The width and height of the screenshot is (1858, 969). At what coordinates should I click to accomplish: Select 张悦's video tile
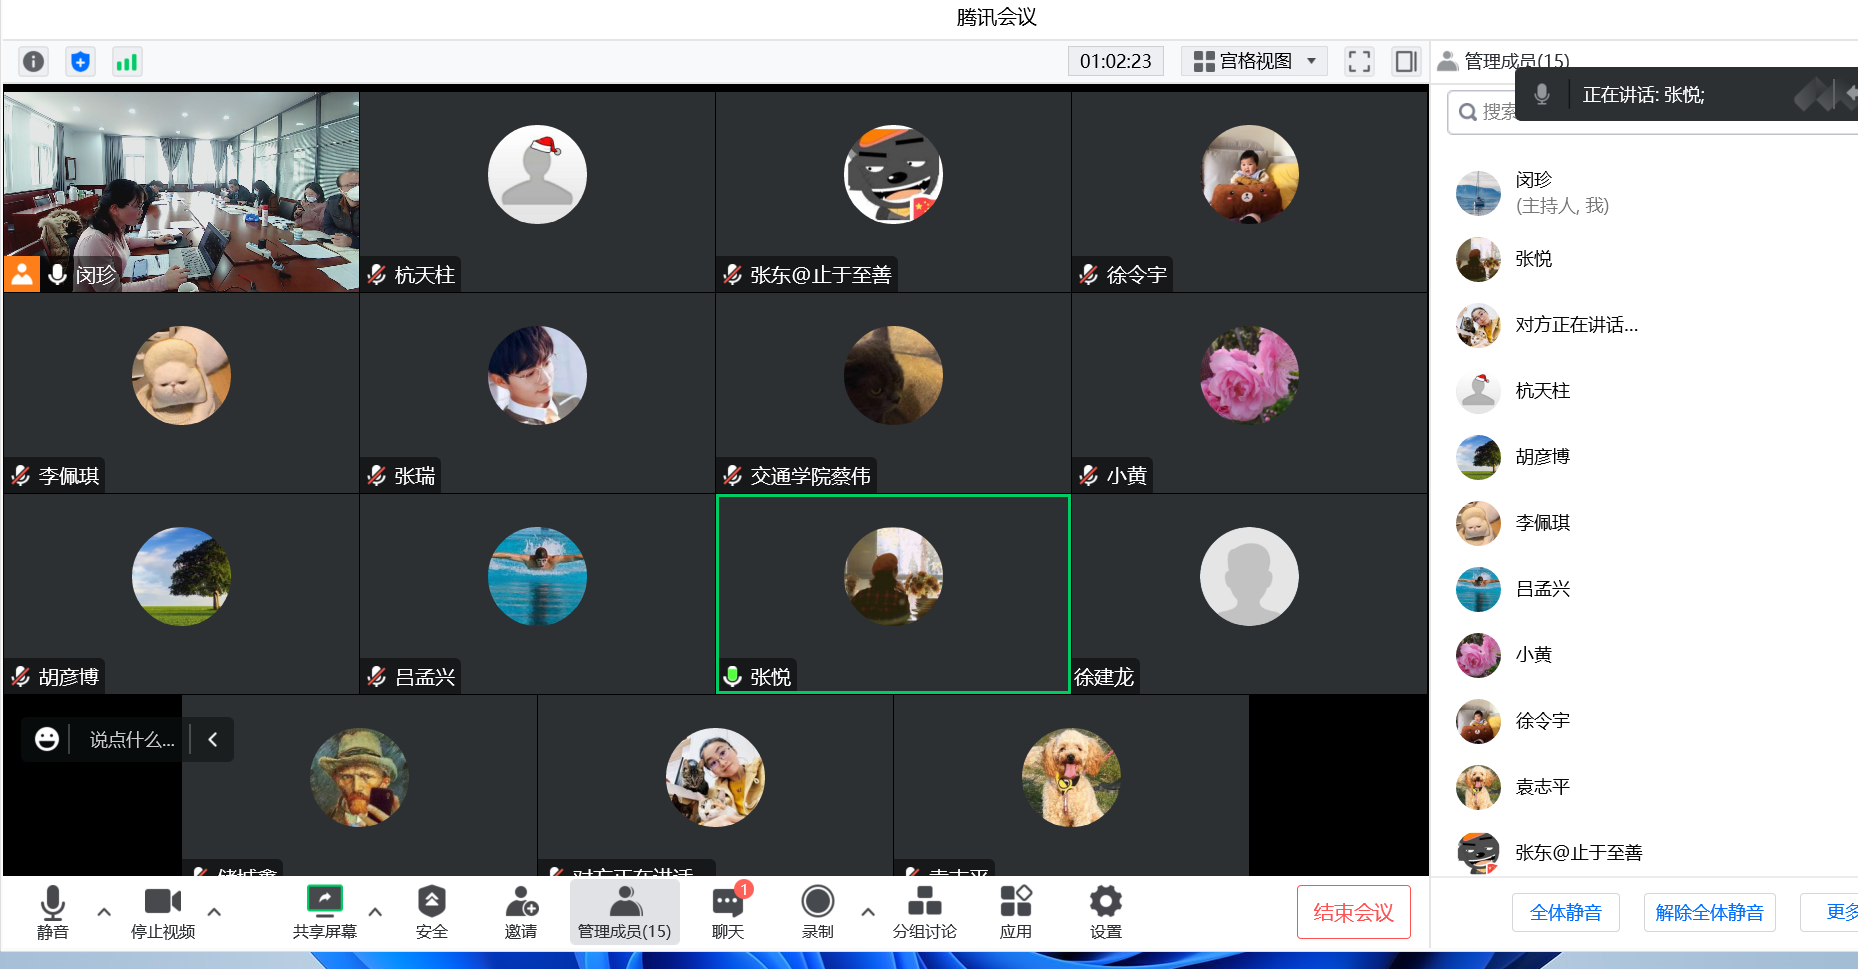(893, 594)
